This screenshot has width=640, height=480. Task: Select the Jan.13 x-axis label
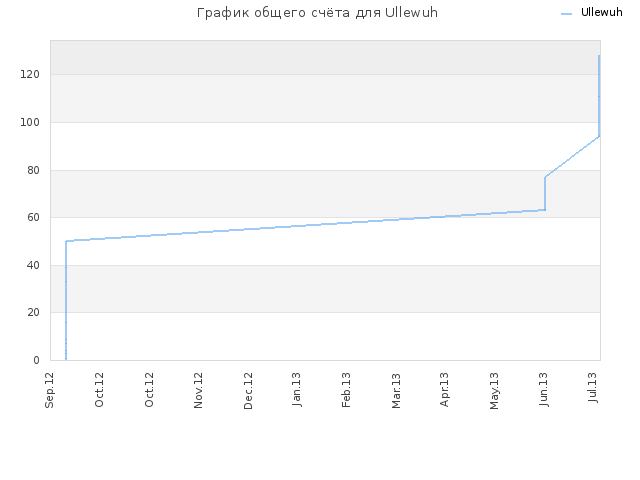click(x=297, y=389)
